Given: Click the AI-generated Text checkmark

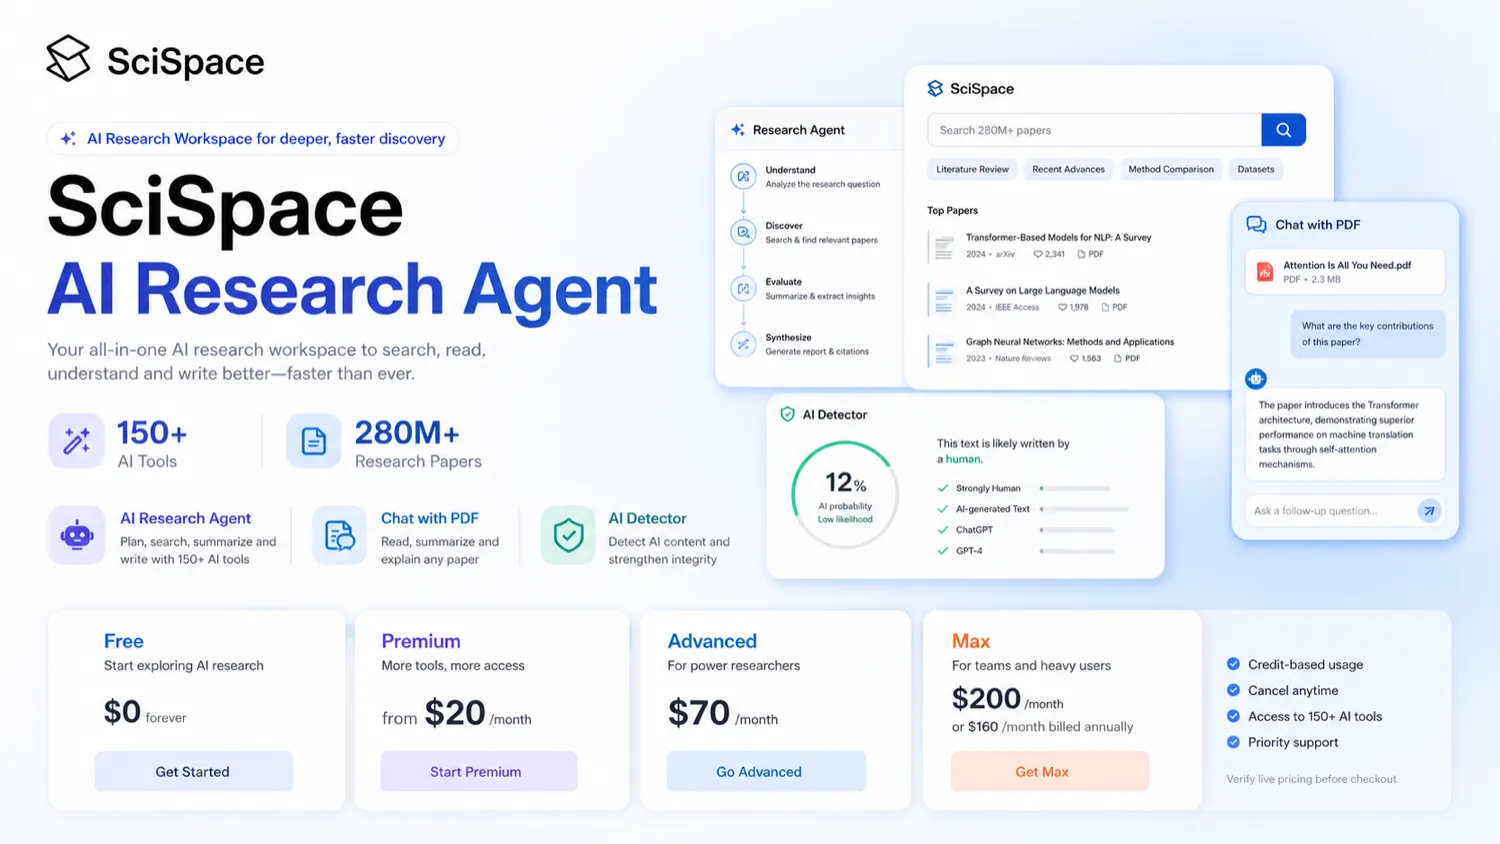Looking at the screenshot, I should 942,509.
